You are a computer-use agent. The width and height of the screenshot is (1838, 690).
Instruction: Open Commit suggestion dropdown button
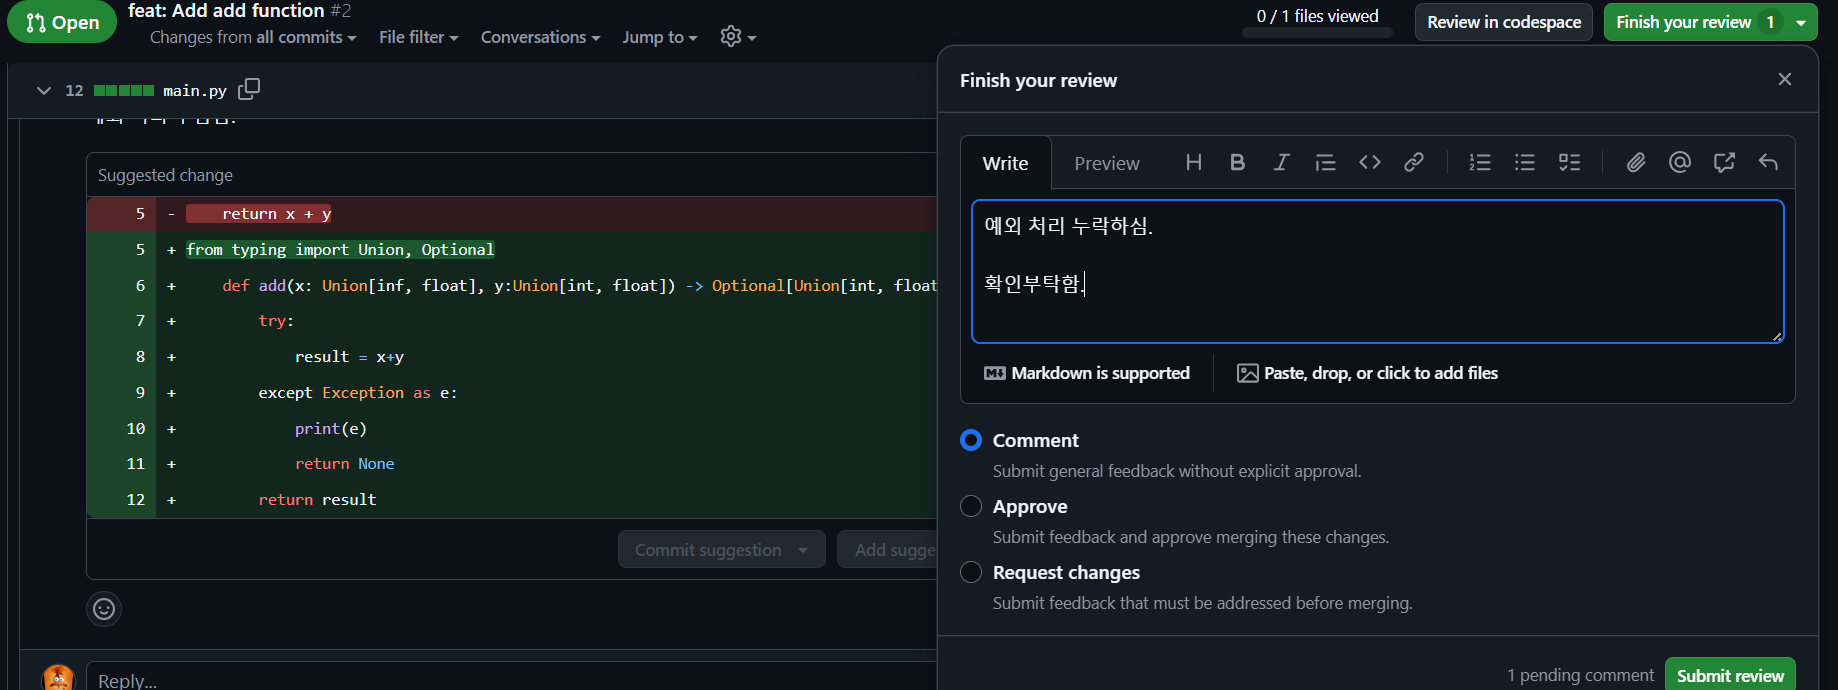pos(722,549)
